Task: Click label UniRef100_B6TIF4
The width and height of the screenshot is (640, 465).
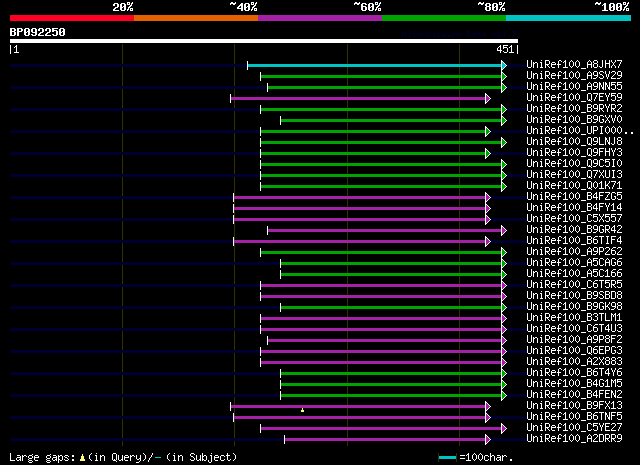Action: pos(574,240)
